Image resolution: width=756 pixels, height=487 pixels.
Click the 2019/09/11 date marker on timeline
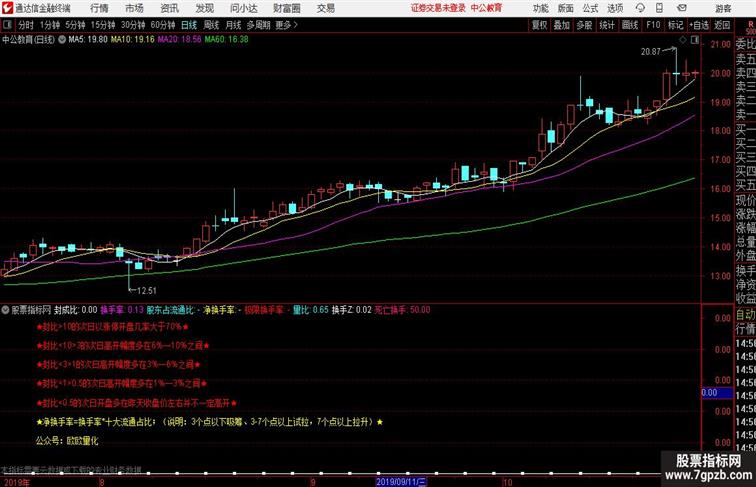point(401,482)
